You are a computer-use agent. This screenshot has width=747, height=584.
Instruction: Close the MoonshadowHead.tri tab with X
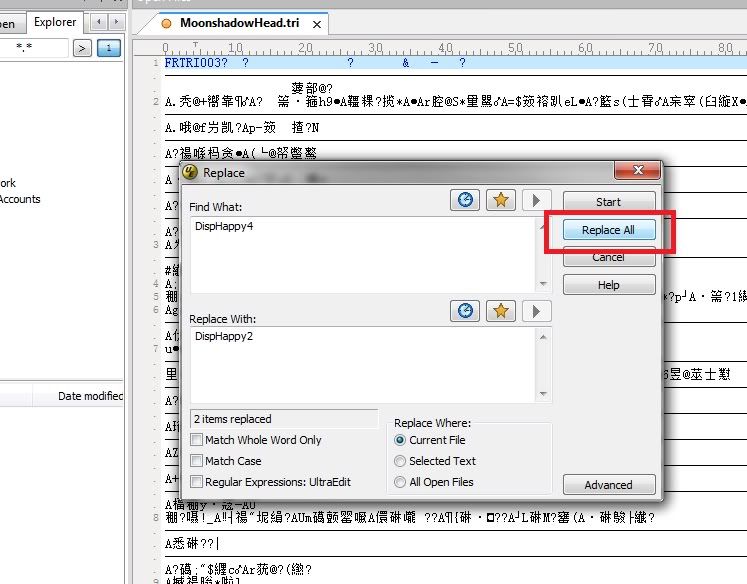(318, 23)
